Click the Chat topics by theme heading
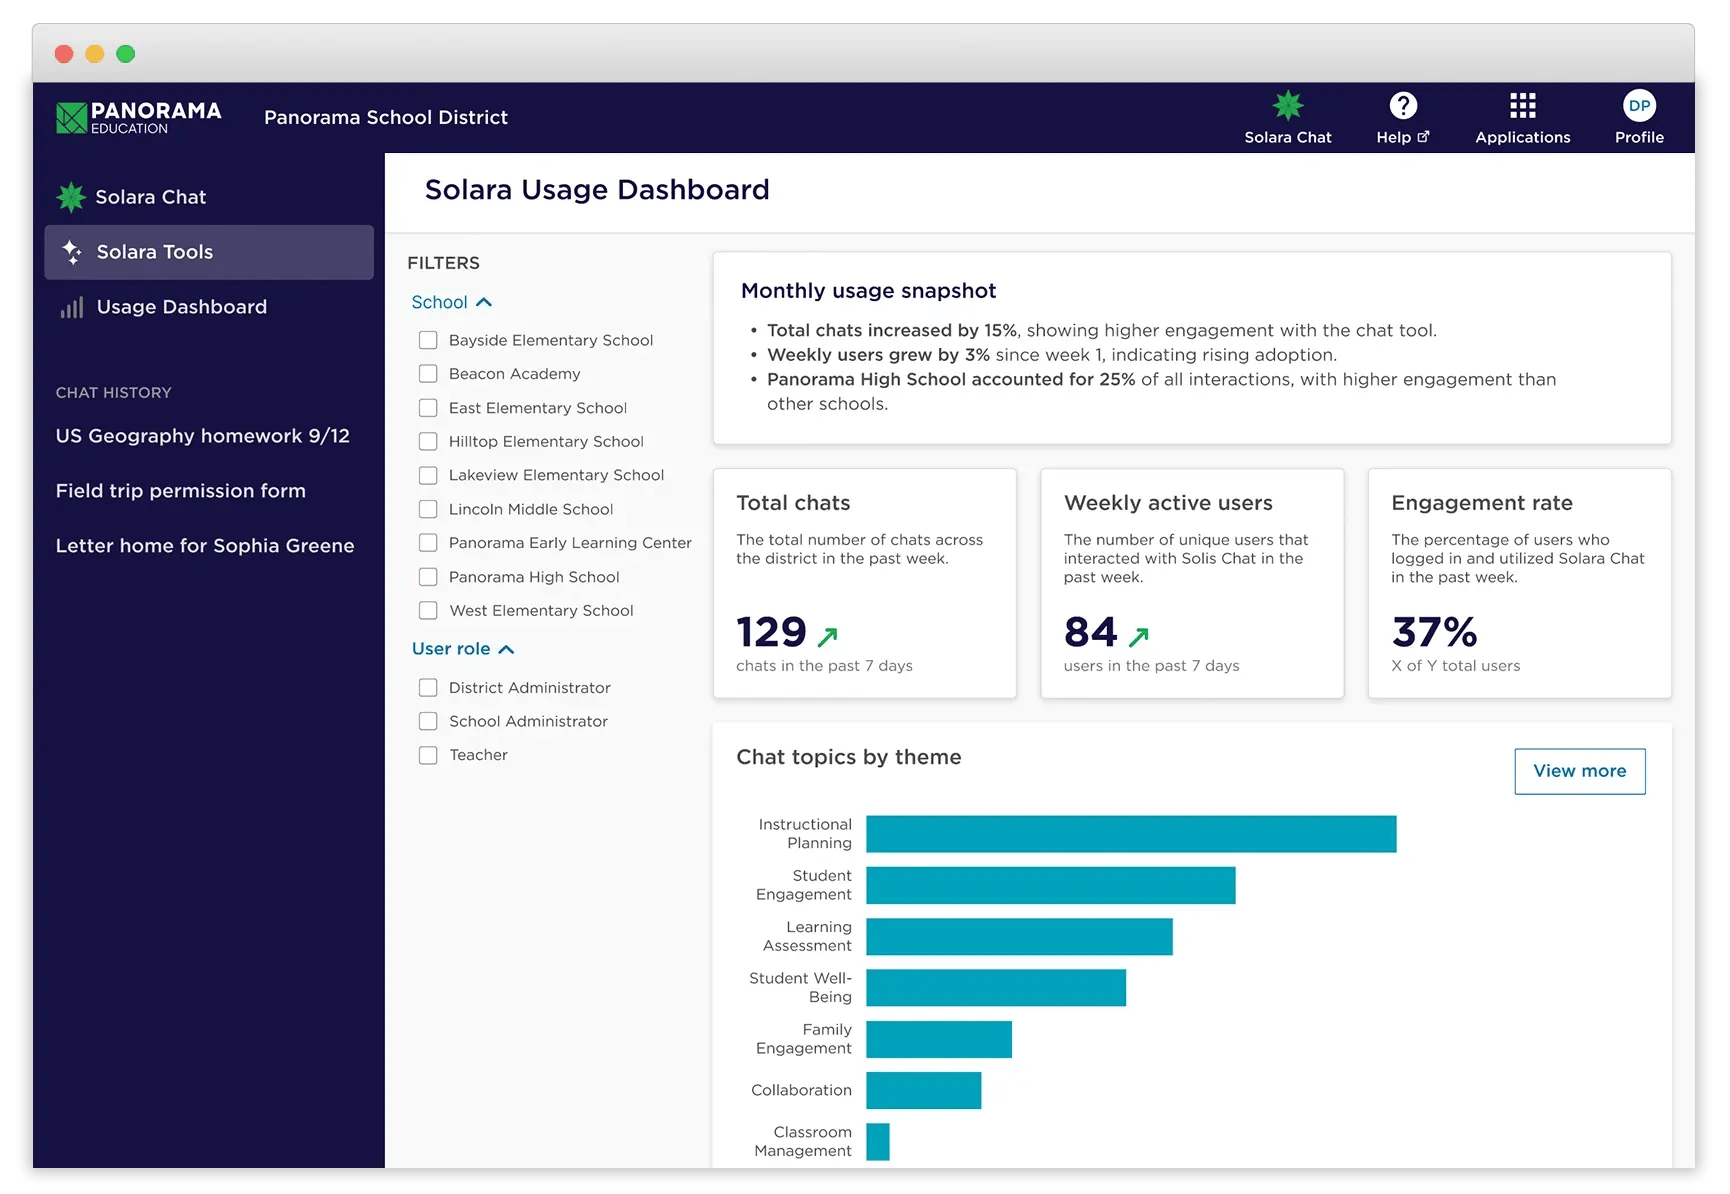 pyautogui.click(x=848, y=757)
